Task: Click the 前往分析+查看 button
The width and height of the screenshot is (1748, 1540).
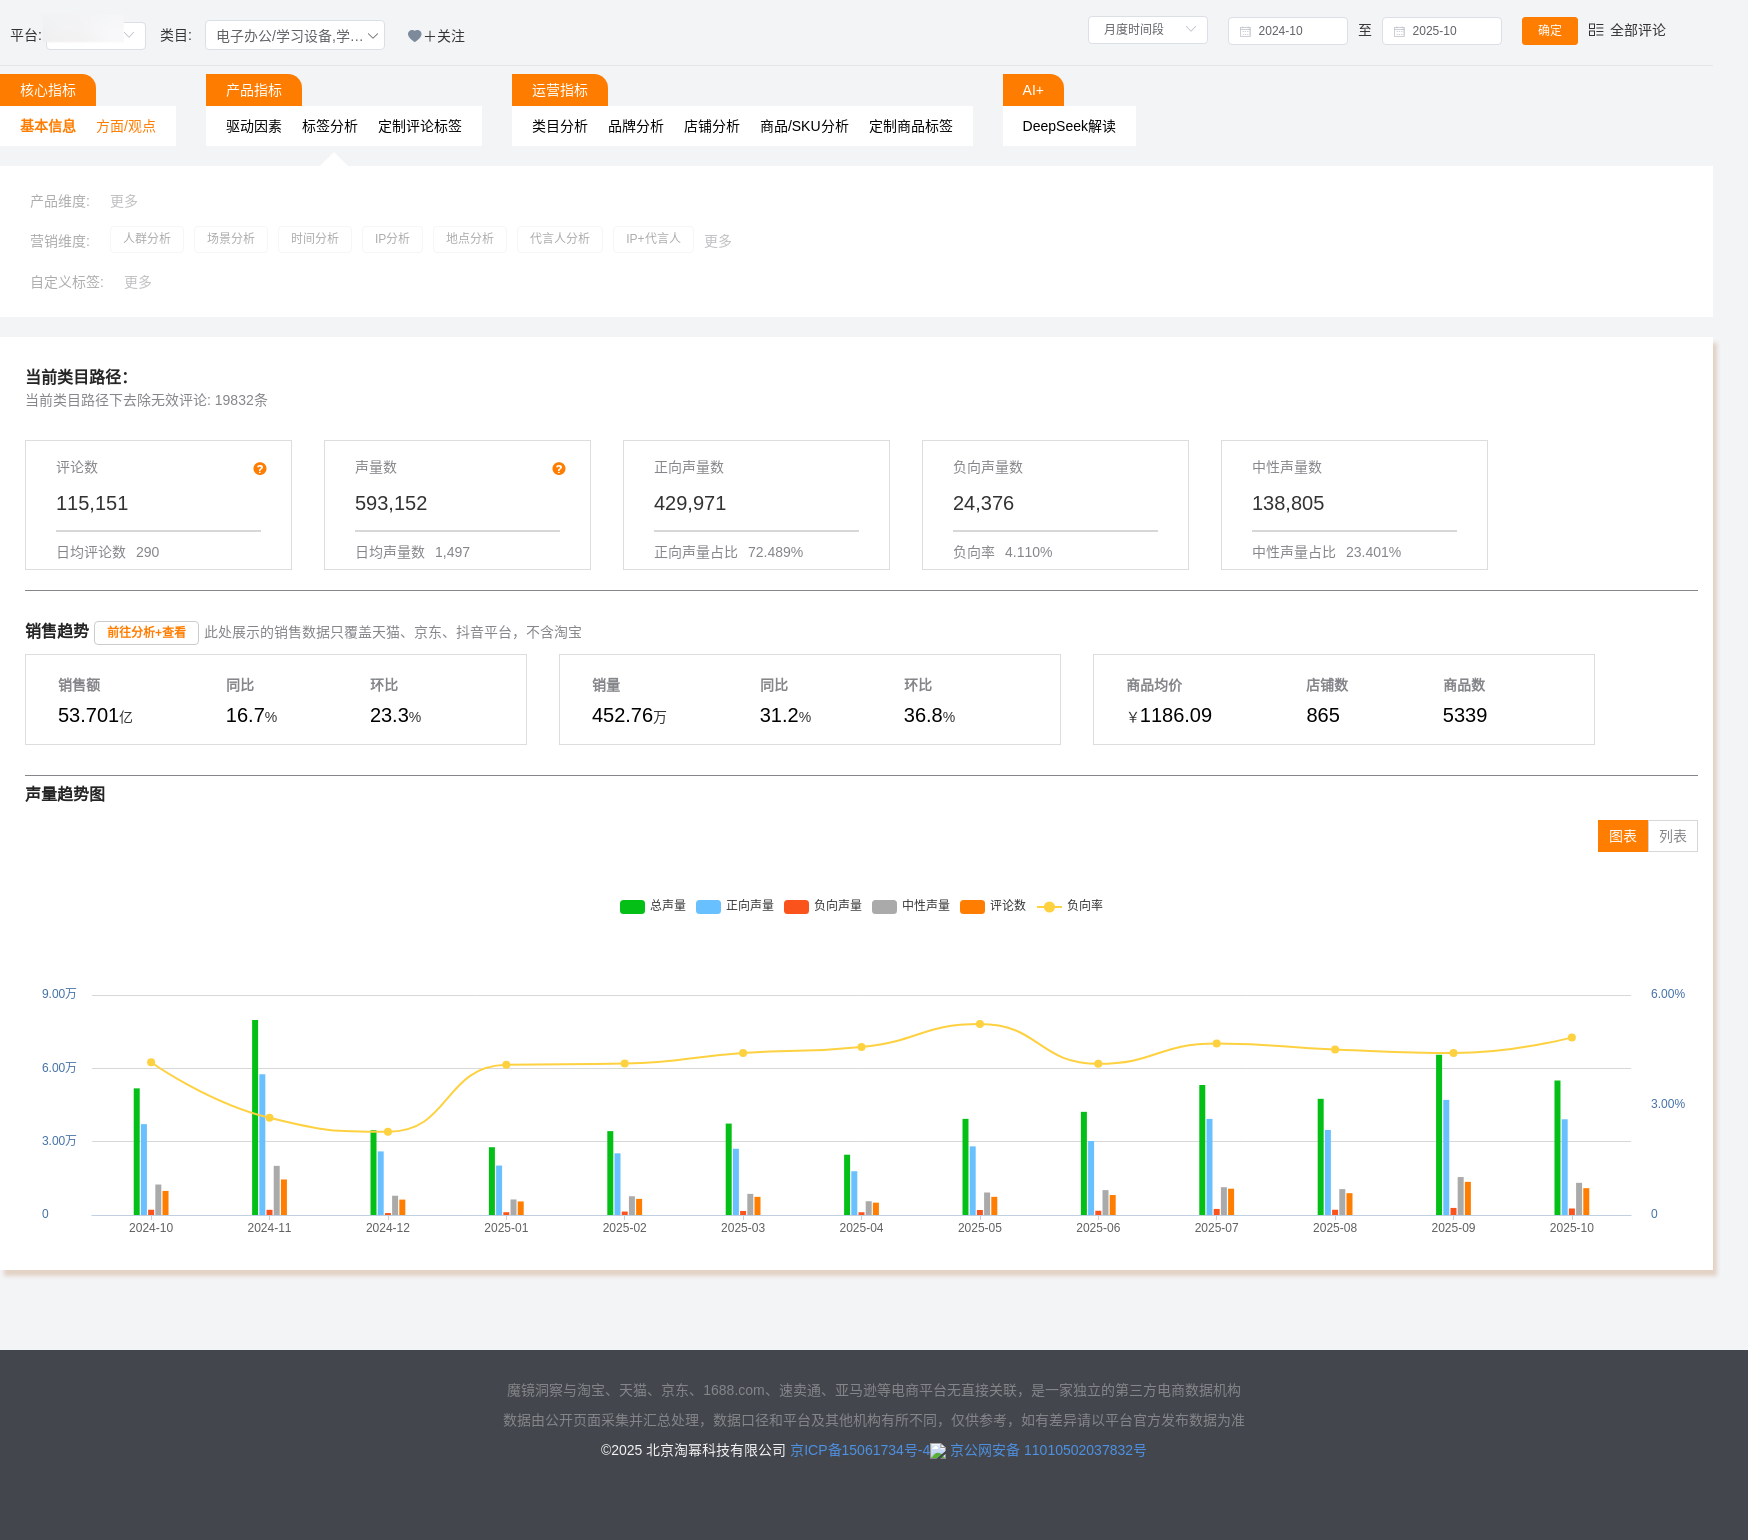Action: click(x=146, y=632)
